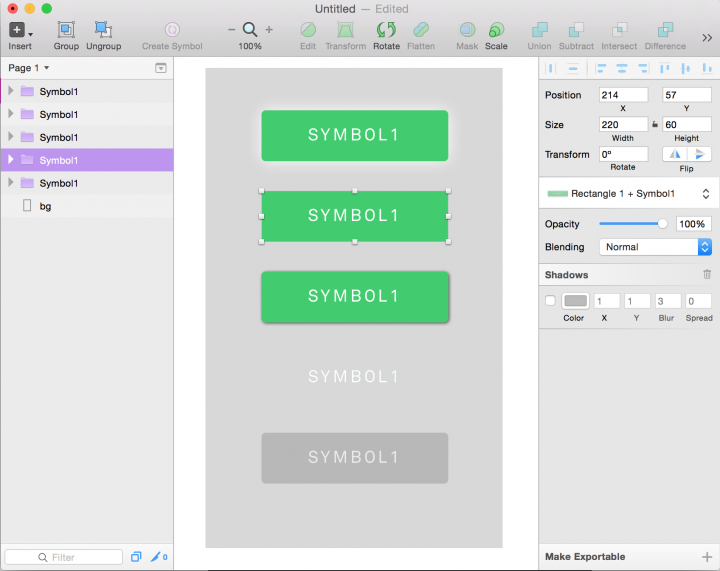Click the Opacity slider handle
The height and width of the screenshot is (571, 720).
(662, 224)
